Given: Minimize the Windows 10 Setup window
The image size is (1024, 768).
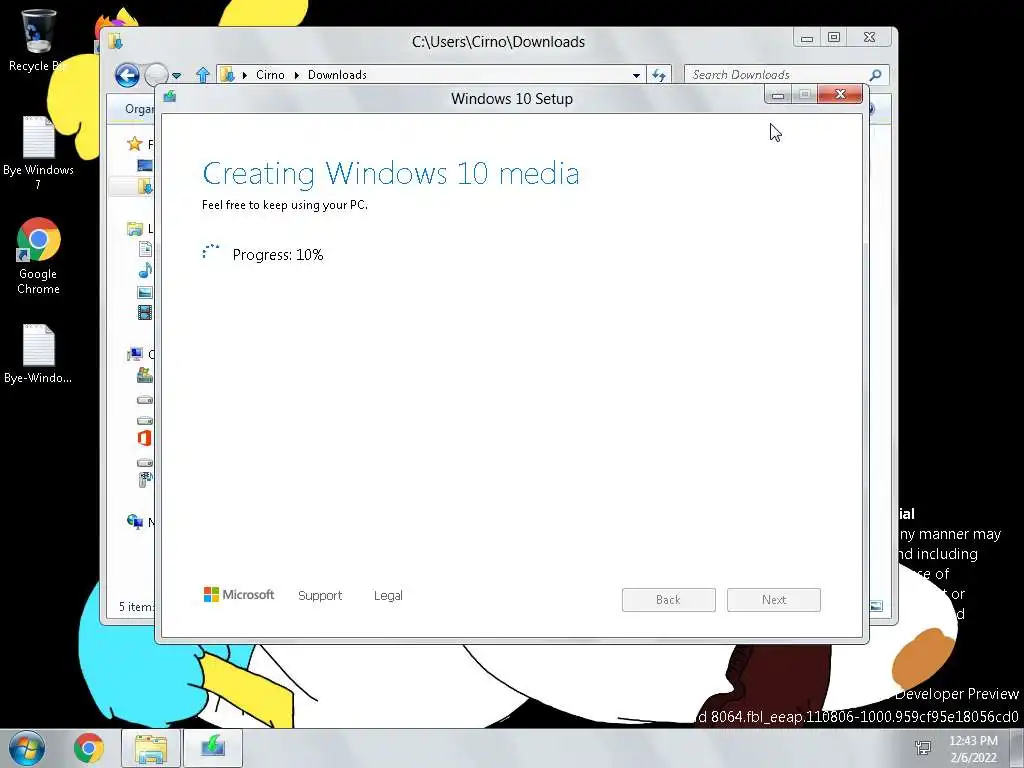Looking at the screenshot, I should [778, 95].
